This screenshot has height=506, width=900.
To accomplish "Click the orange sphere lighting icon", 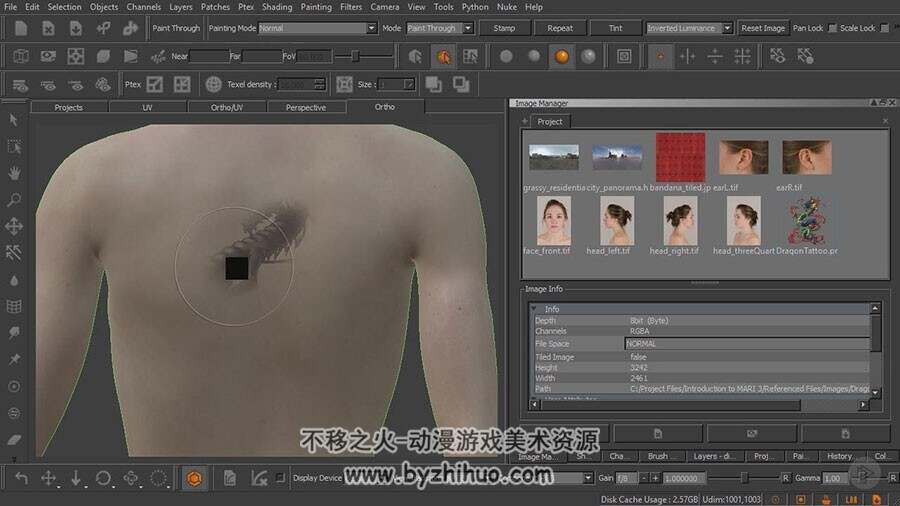I will pyautogui.click(x=561, y=56).
